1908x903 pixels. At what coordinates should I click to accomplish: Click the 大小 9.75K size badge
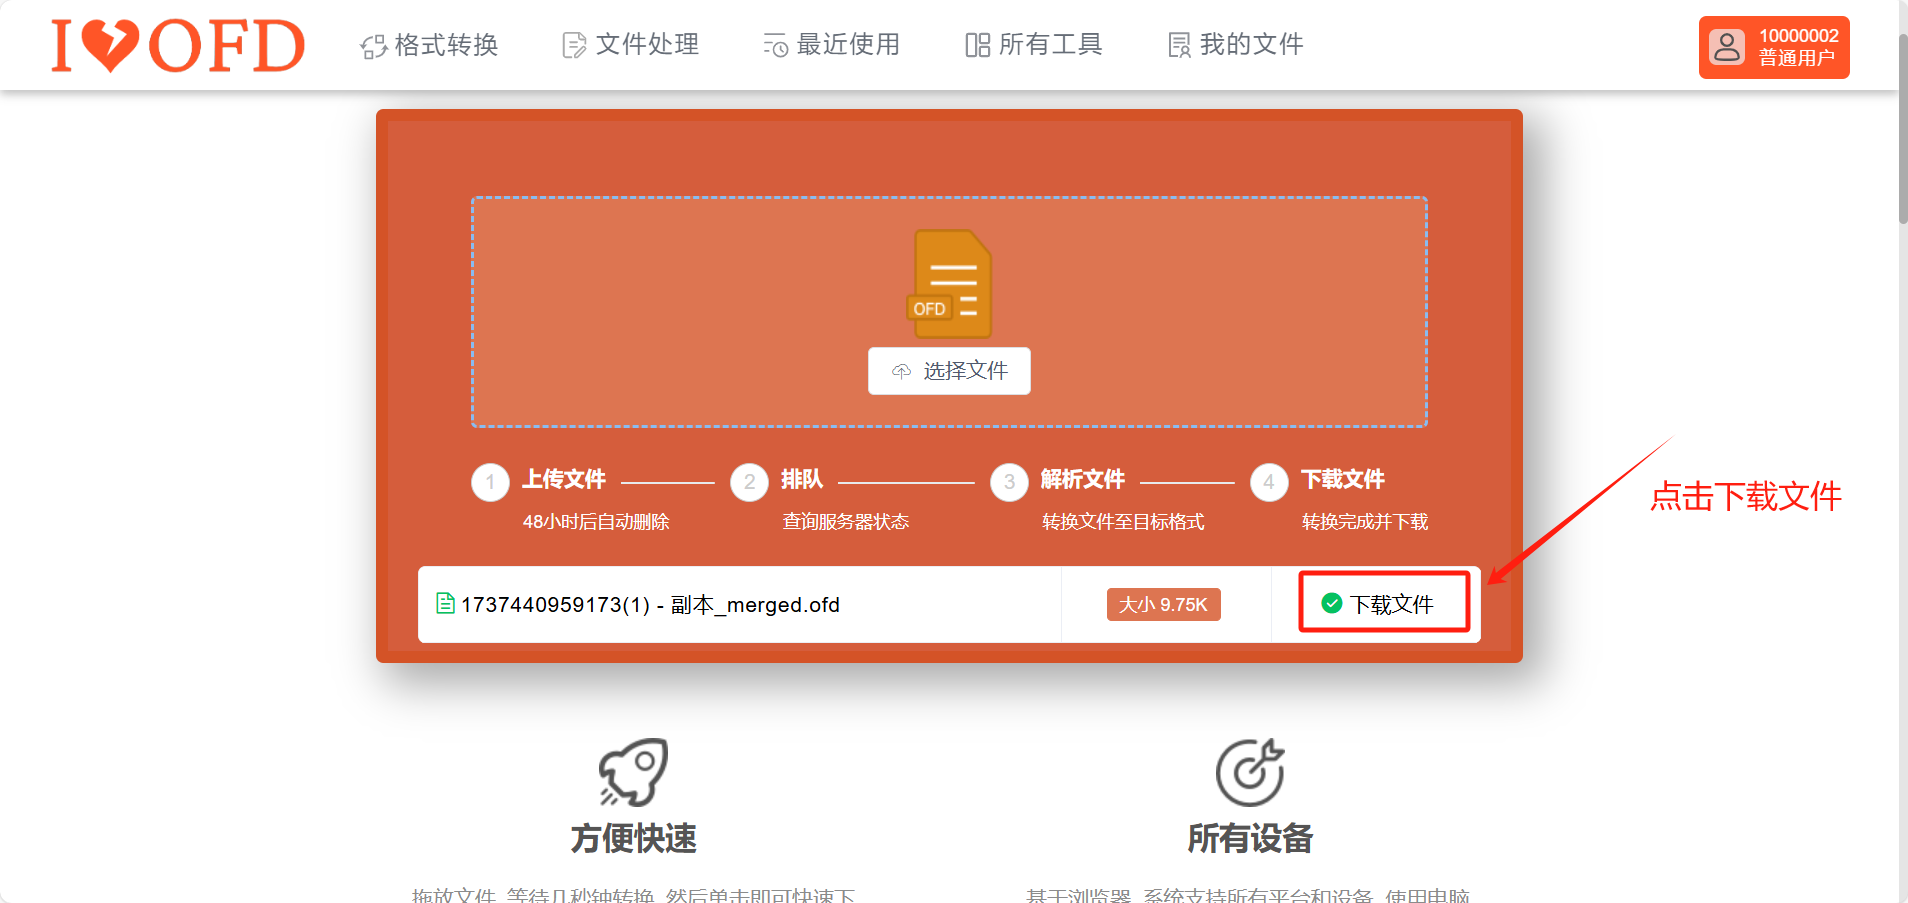[x=1163, y=604]
